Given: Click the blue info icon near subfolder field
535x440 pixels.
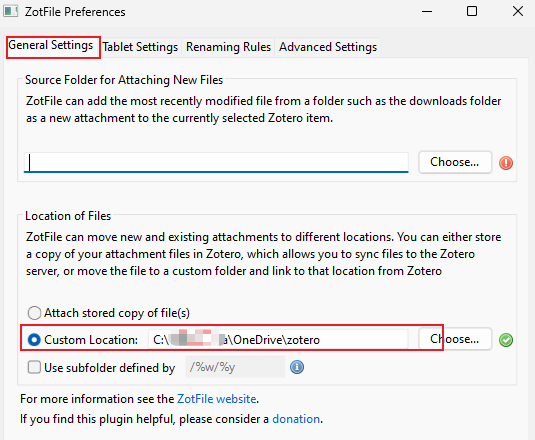Looking at the screenshot, I should [297, 367].
